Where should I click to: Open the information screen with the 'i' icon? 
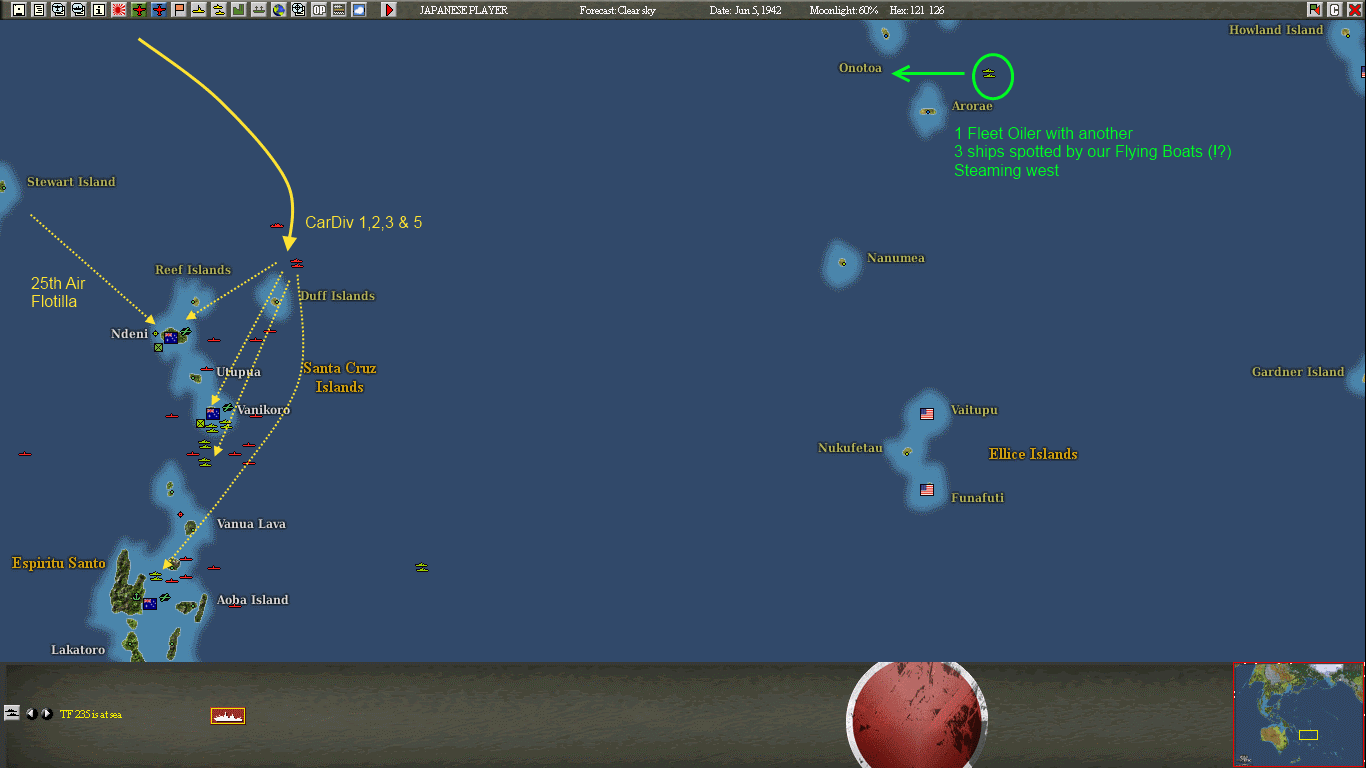click(98, 9)
